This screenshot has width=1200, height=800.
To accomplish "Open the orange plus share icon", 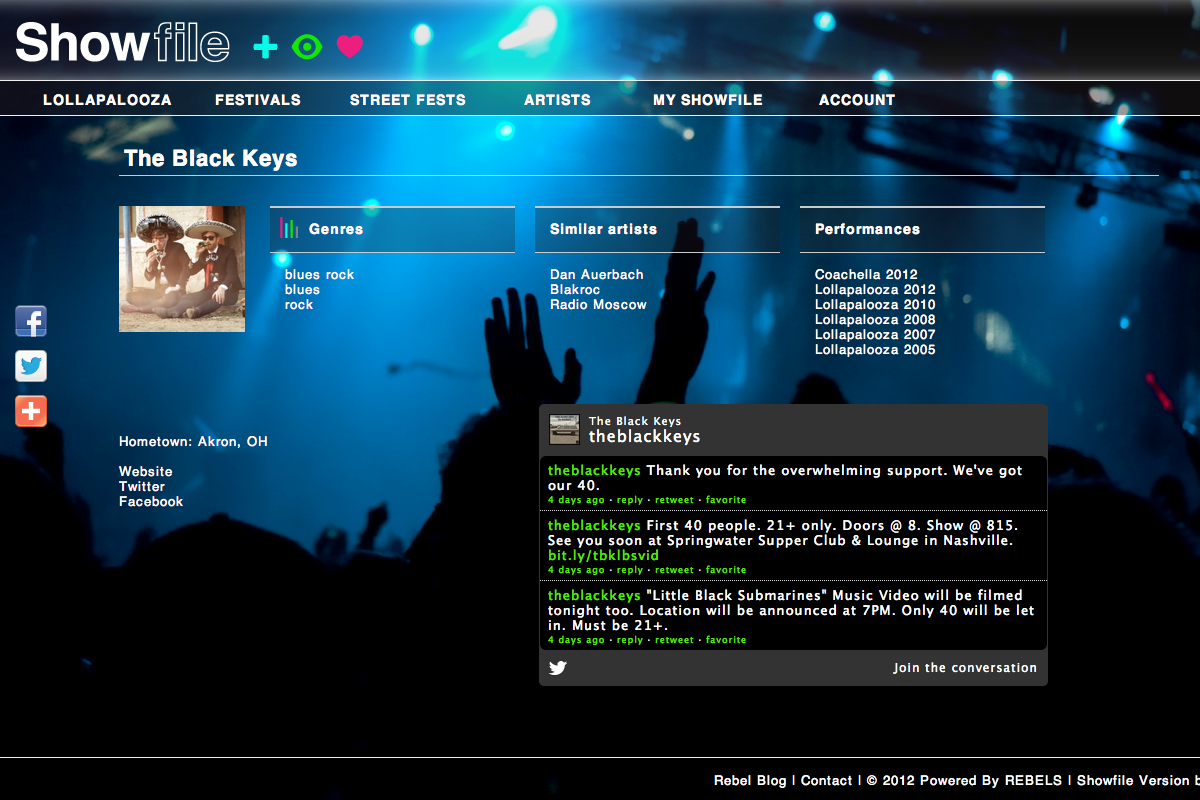I will click(x=31, y=410).
